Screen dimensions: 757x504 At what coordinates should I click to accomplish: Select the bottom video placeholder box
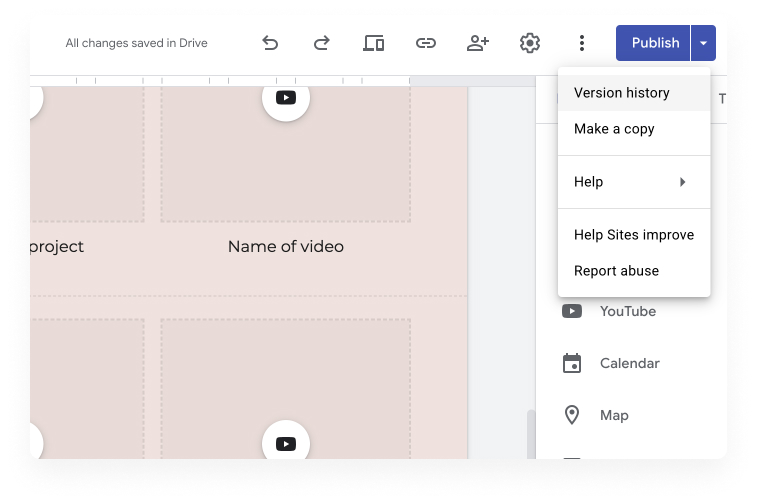click(286, 389)
